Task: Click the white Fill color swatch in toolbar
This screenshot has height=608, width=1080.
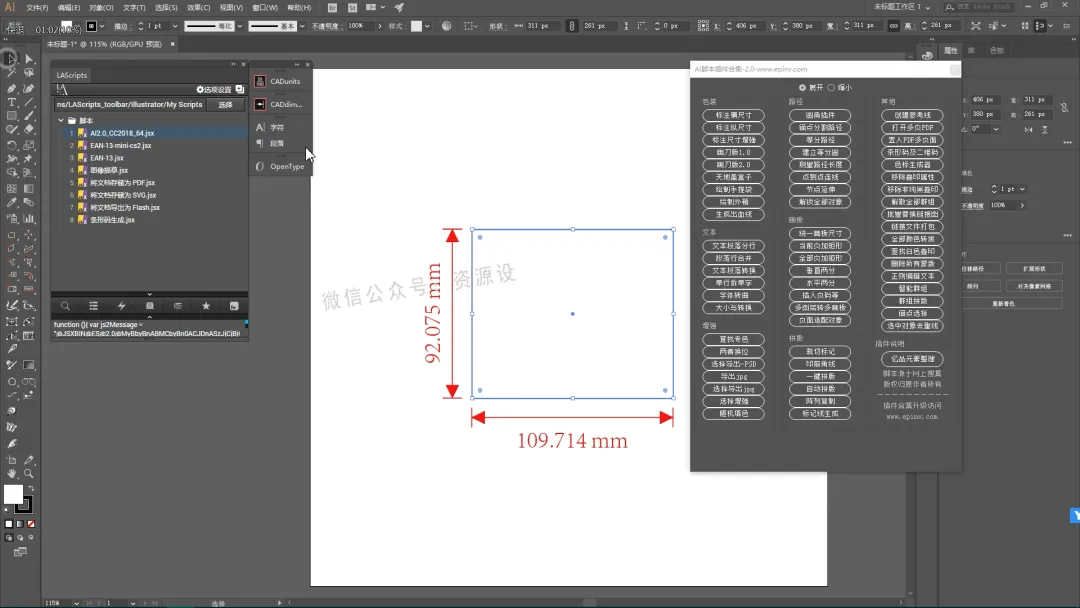Action: click(x=13, y=494)
